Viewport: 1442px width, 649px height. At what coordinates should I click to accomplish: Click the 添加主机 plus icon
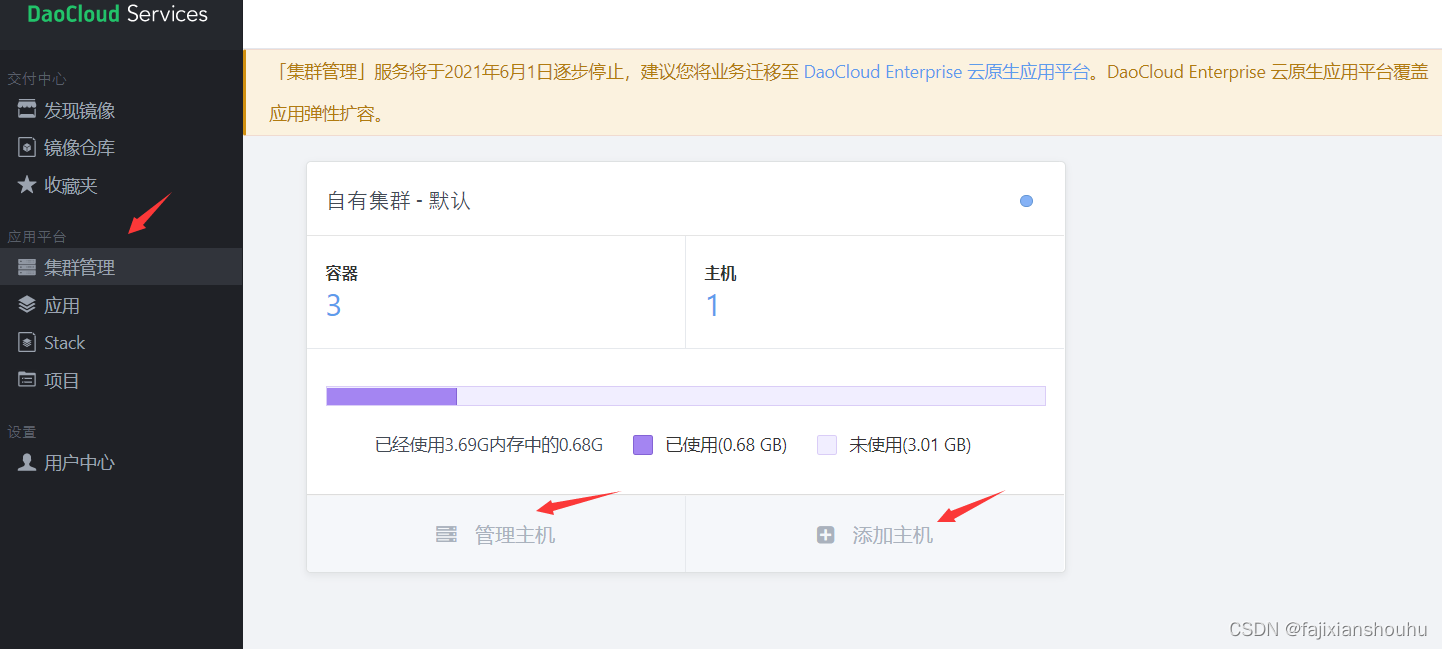point(825,535)
